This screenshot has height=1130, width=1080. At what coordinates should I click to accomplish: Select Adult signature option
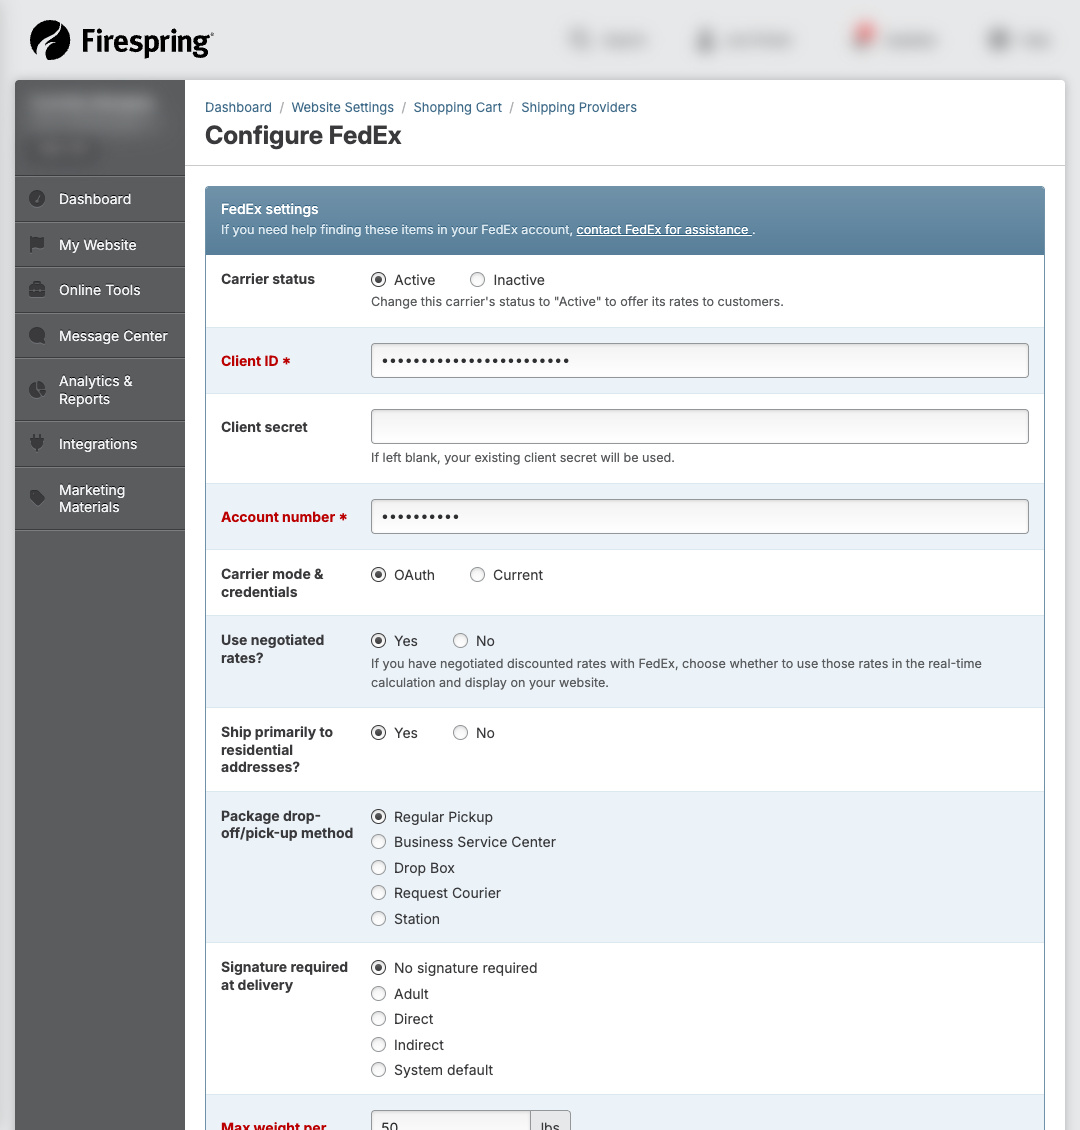coord(378,994)
